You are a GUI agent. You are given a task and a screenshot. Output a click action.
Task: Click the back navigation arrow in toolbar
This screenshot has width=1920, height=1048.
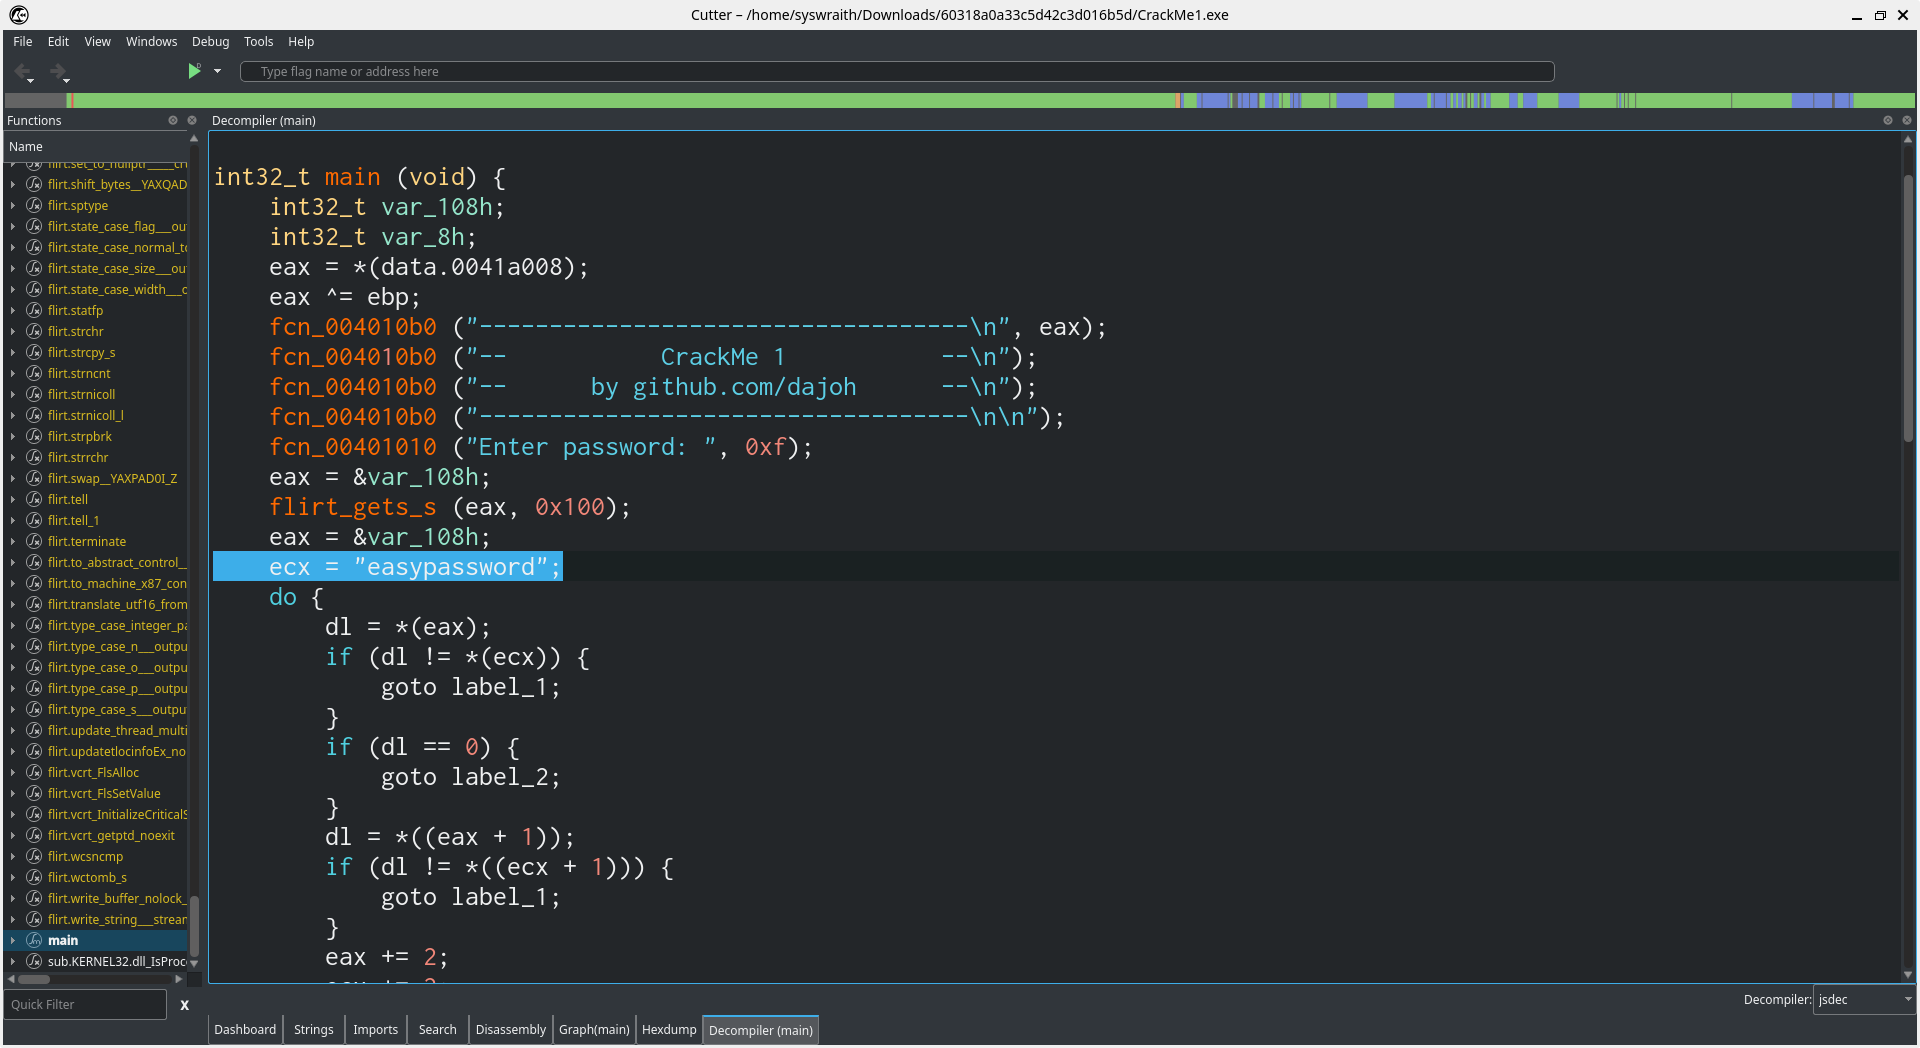pyautogui.click(x=22, y=71)
